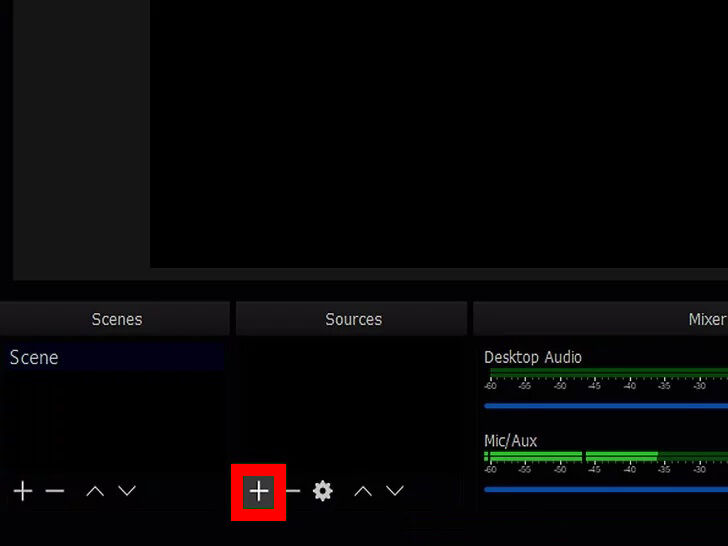This screenshot has height=546, width=728.
Task: Move the selected source down
Action: (x=395, y=491)
